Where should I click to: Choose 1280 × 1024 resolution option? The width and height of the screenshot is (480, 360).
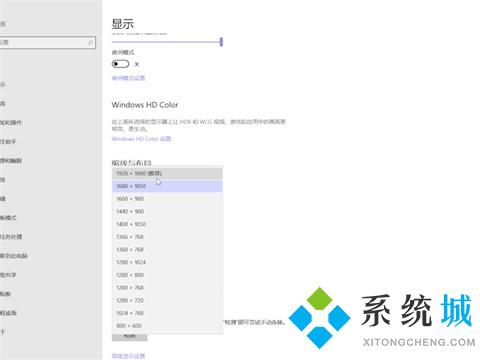pyautogui.click(x=167, y=262)
